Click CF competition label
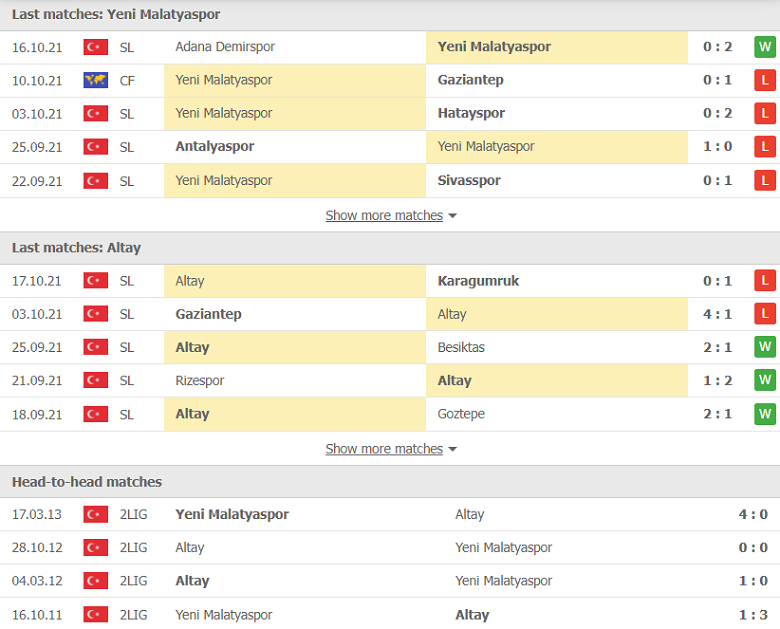This screenshot has height=629, width=780. coord(127,81)
